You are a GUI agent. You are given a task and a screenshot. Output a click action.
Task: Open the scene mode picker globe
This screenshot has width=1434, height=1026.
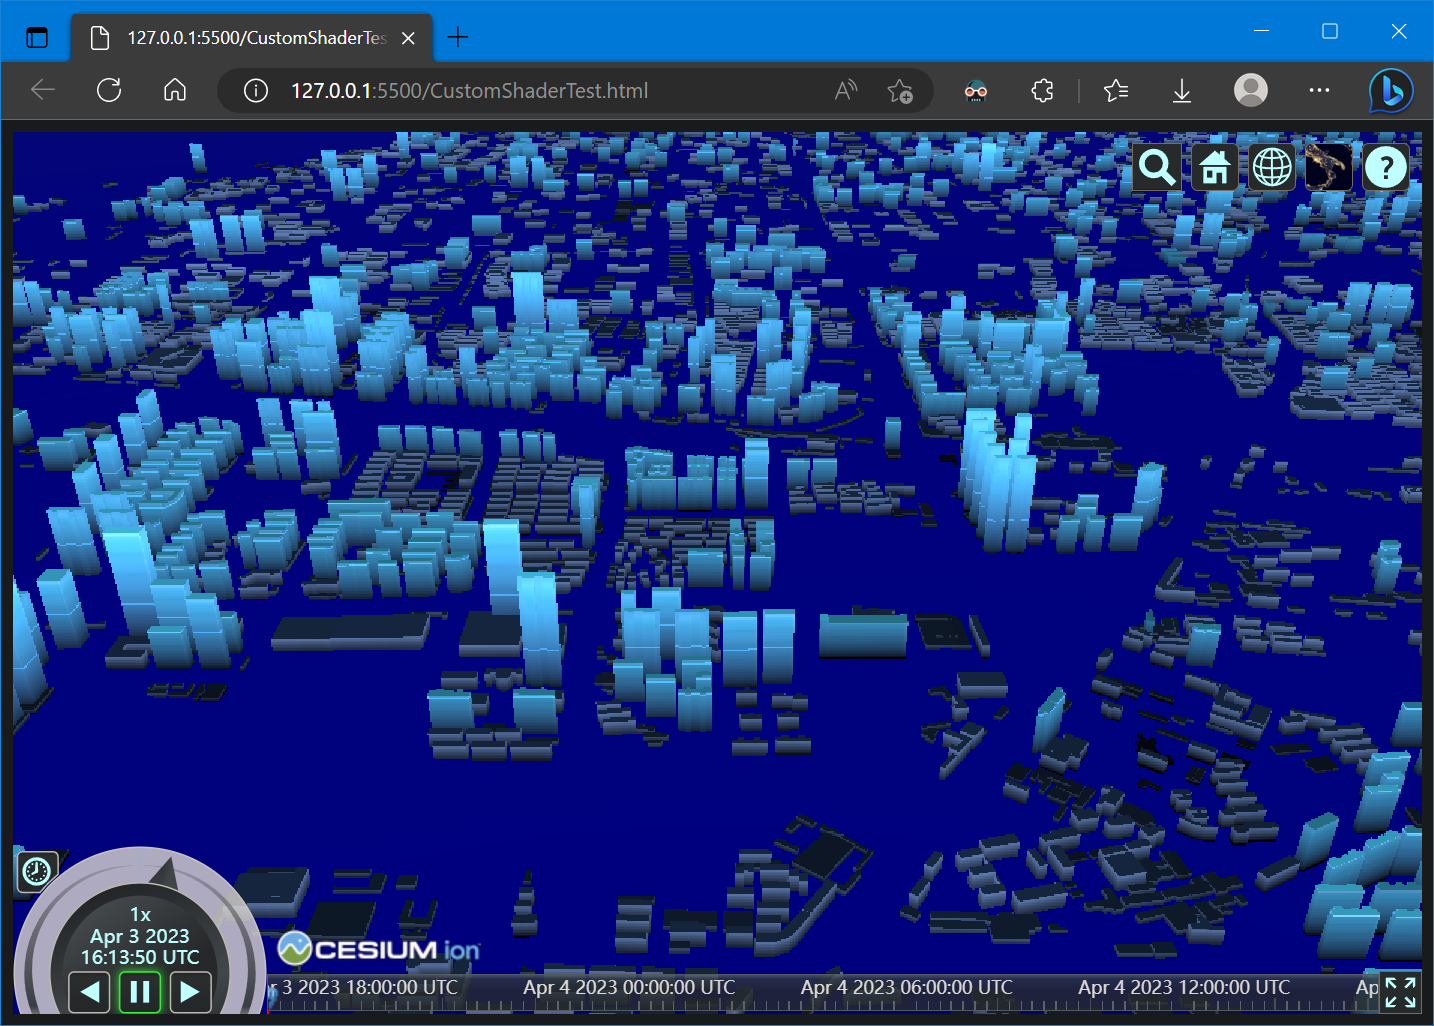point(1272,168)
